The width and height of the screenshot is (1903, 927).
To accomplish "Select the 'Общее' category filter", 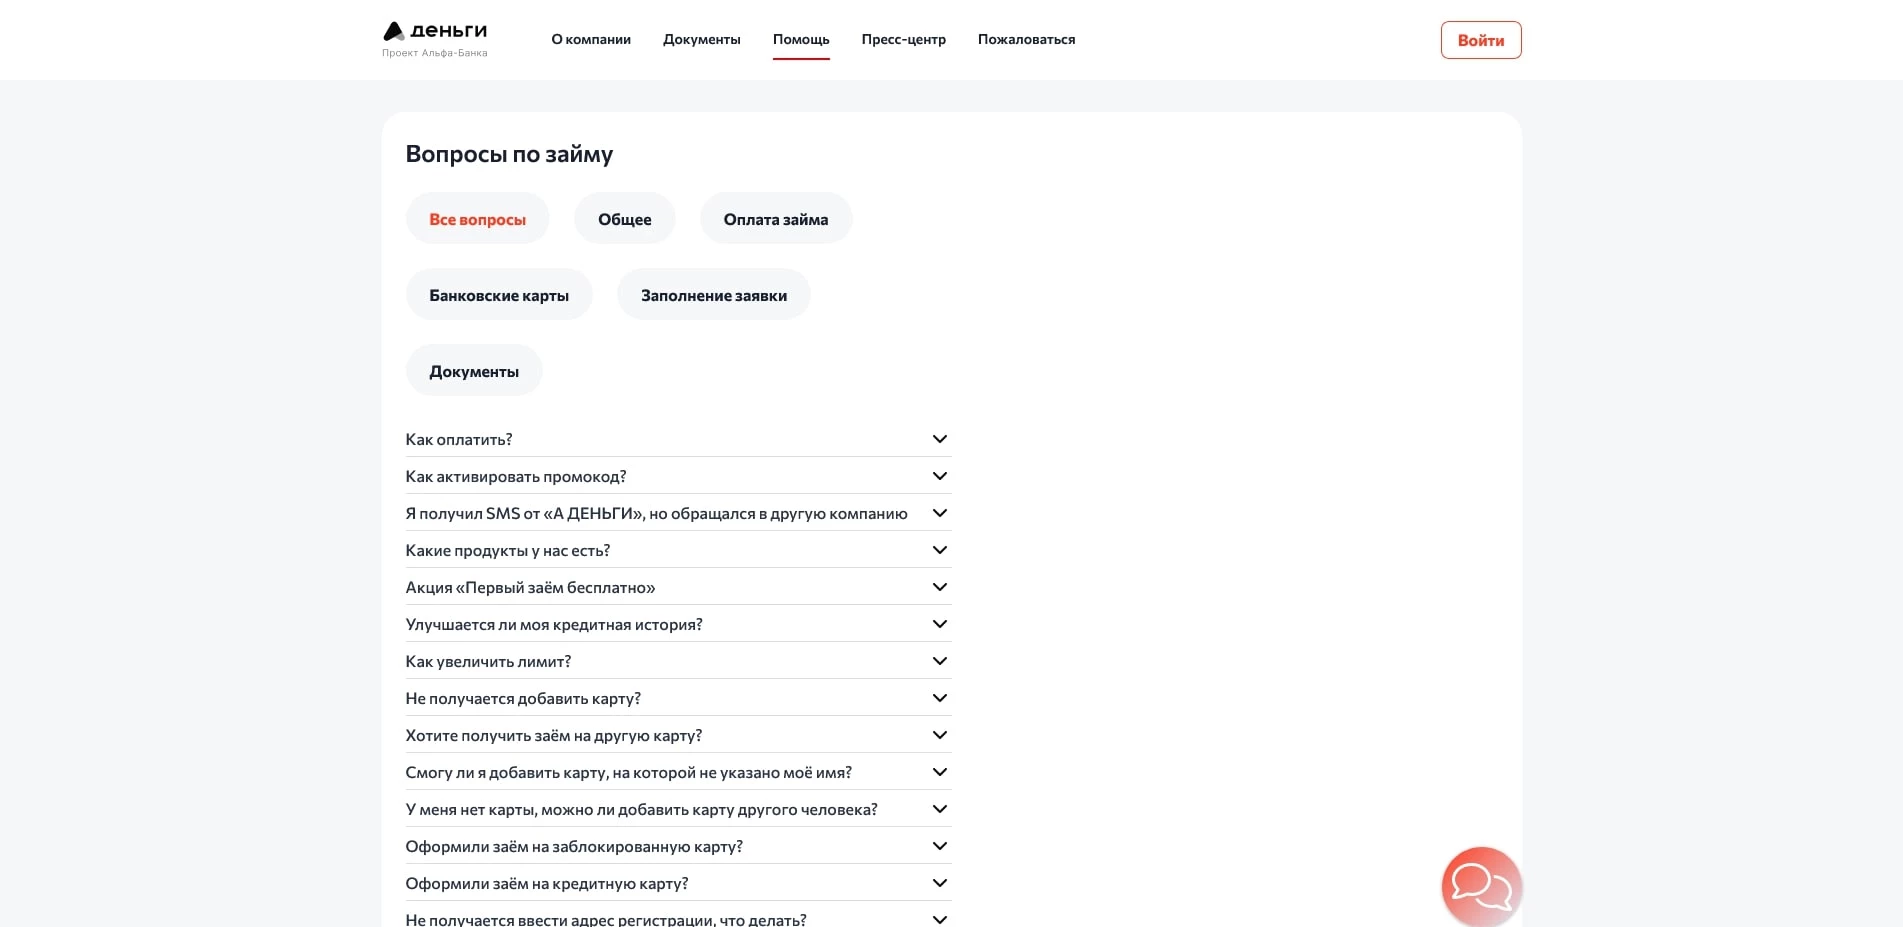I will [624, 219].
